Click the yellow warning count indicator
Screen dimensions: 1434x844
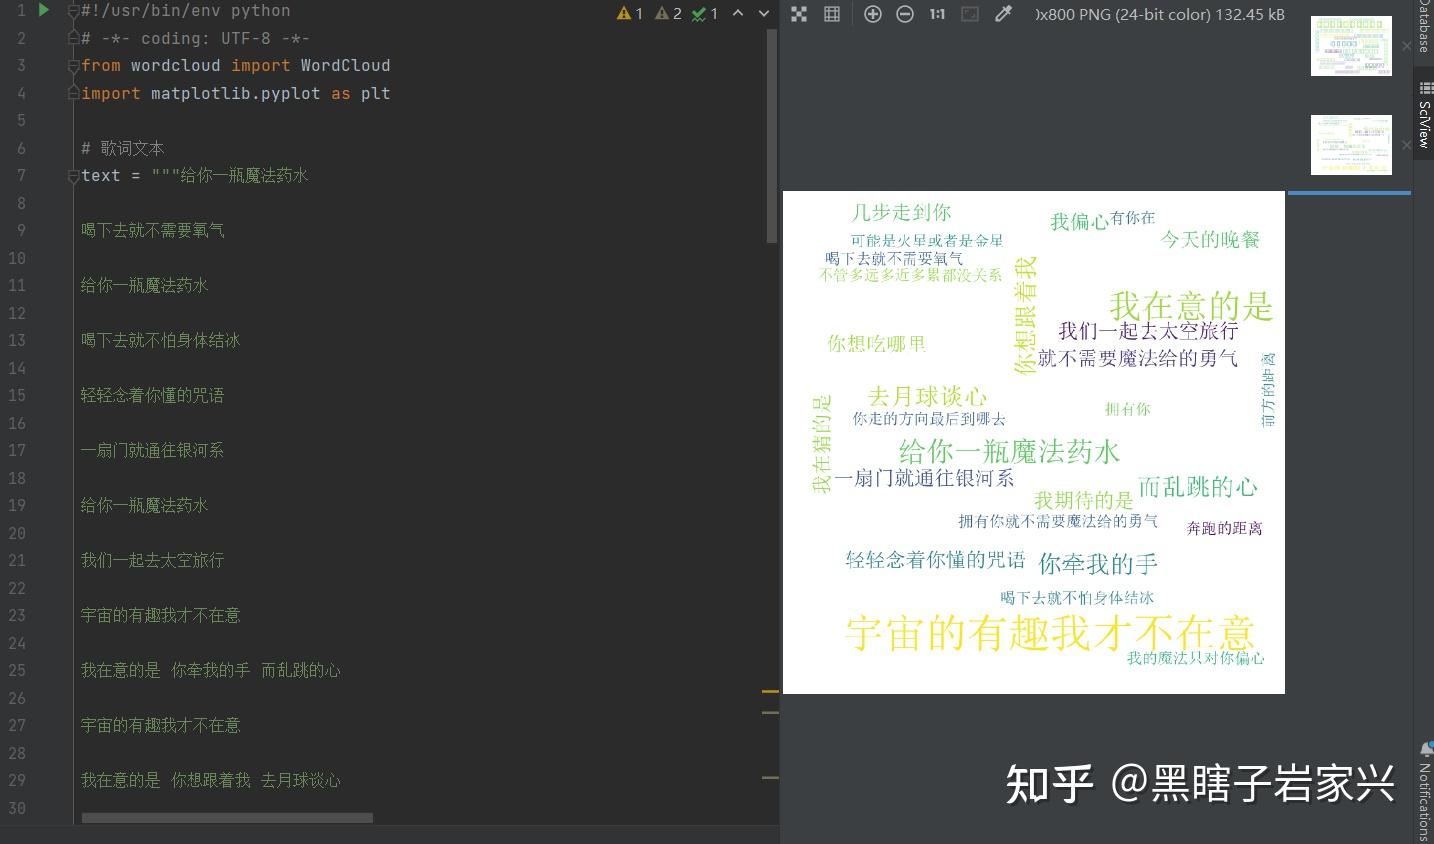click(x=630, y=13)
